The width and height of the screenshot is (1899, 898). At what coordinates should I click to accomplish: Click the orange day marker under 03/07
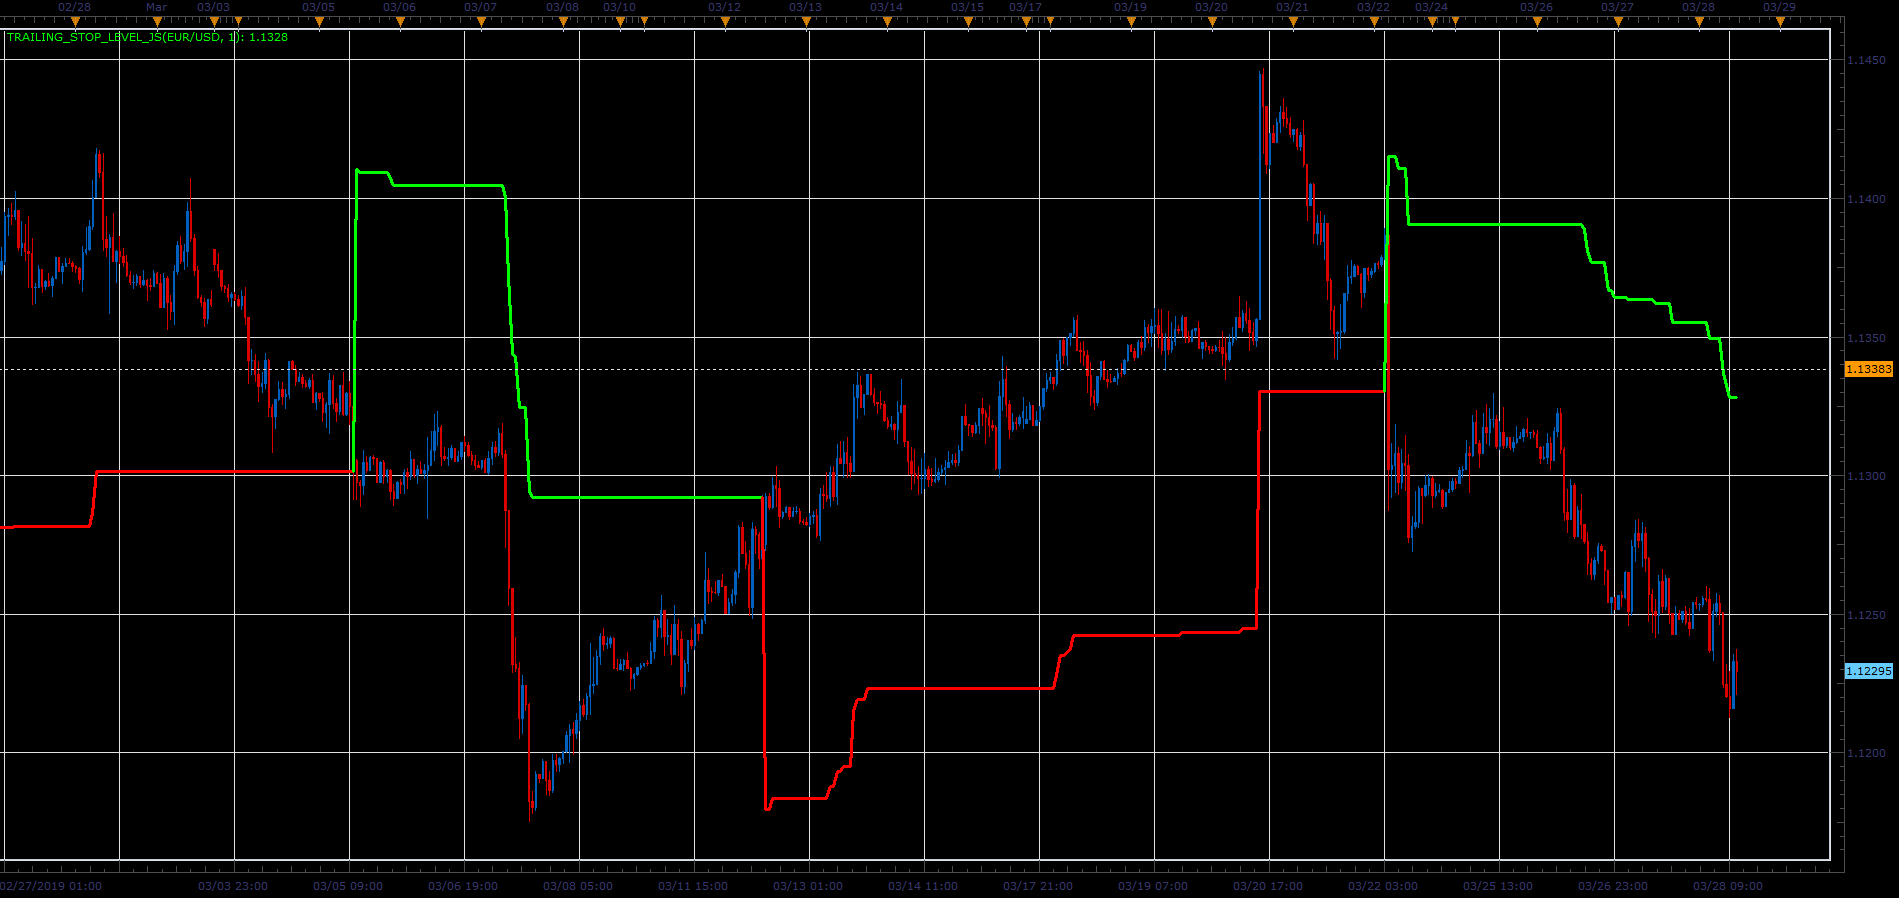[x=481, y=21]
